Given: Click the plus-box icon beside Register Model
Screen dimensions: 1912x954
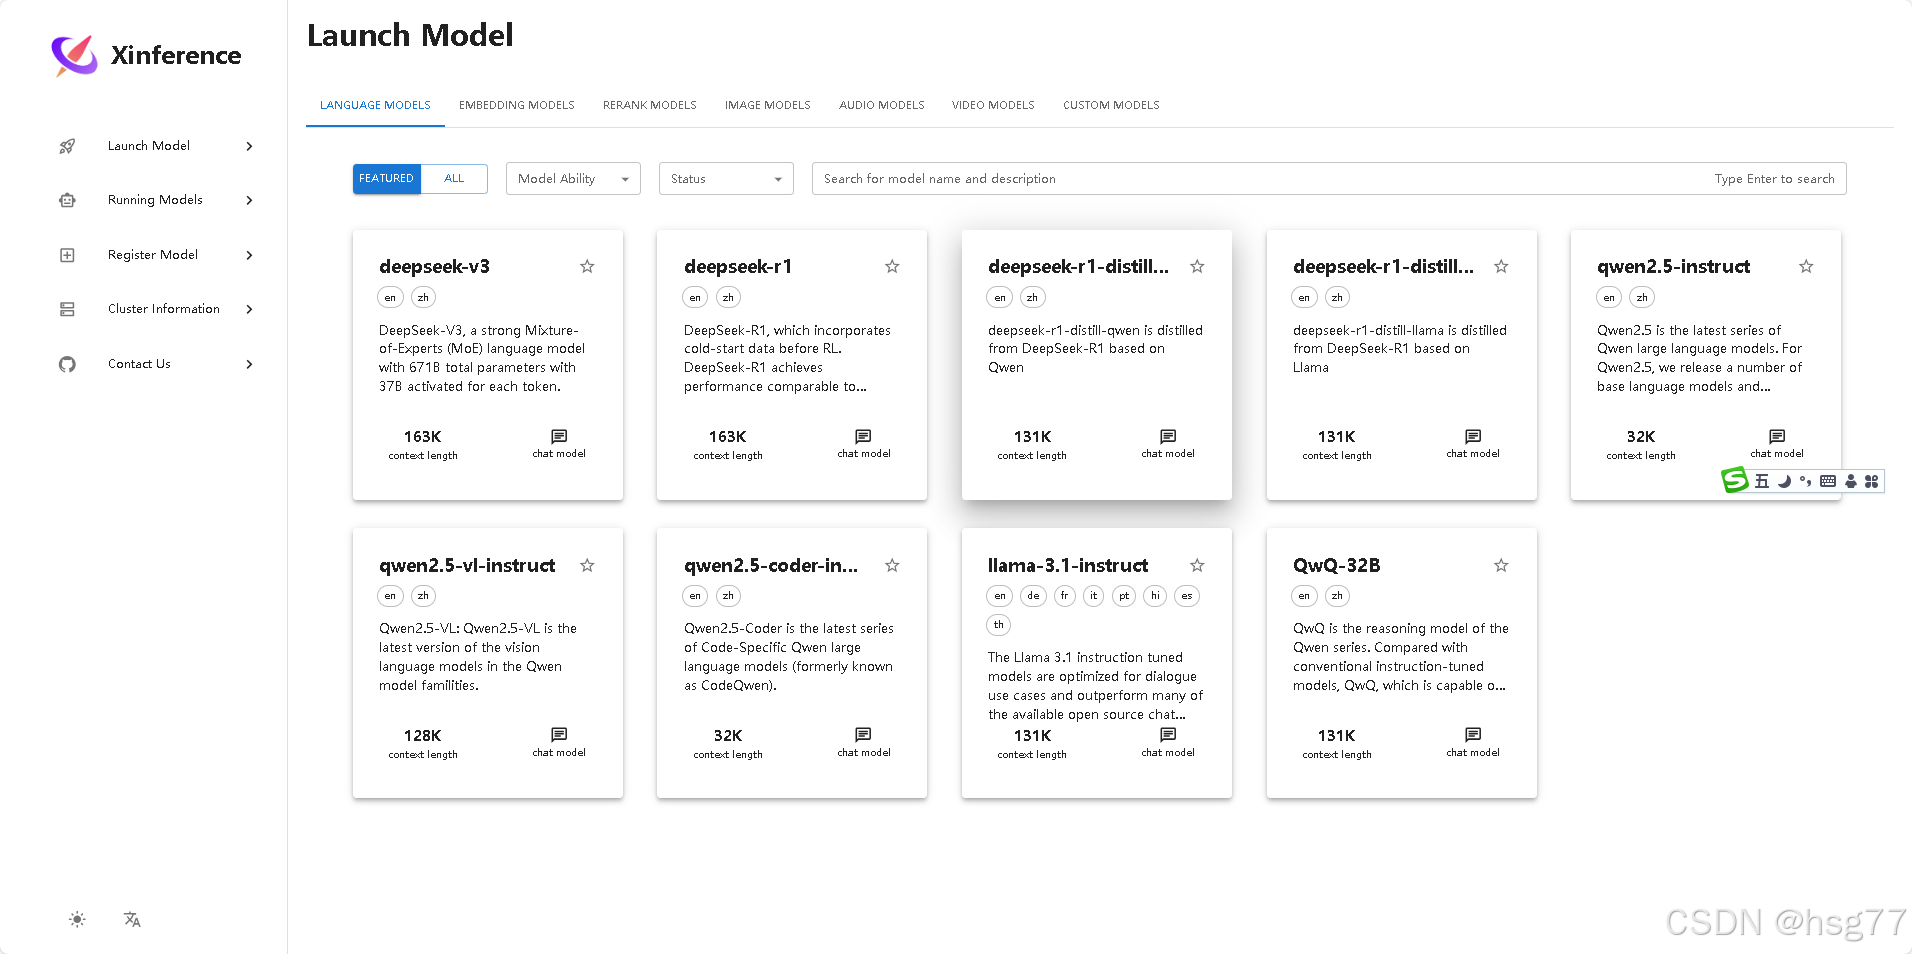Looking at the screenshot, I should [67, 255].
